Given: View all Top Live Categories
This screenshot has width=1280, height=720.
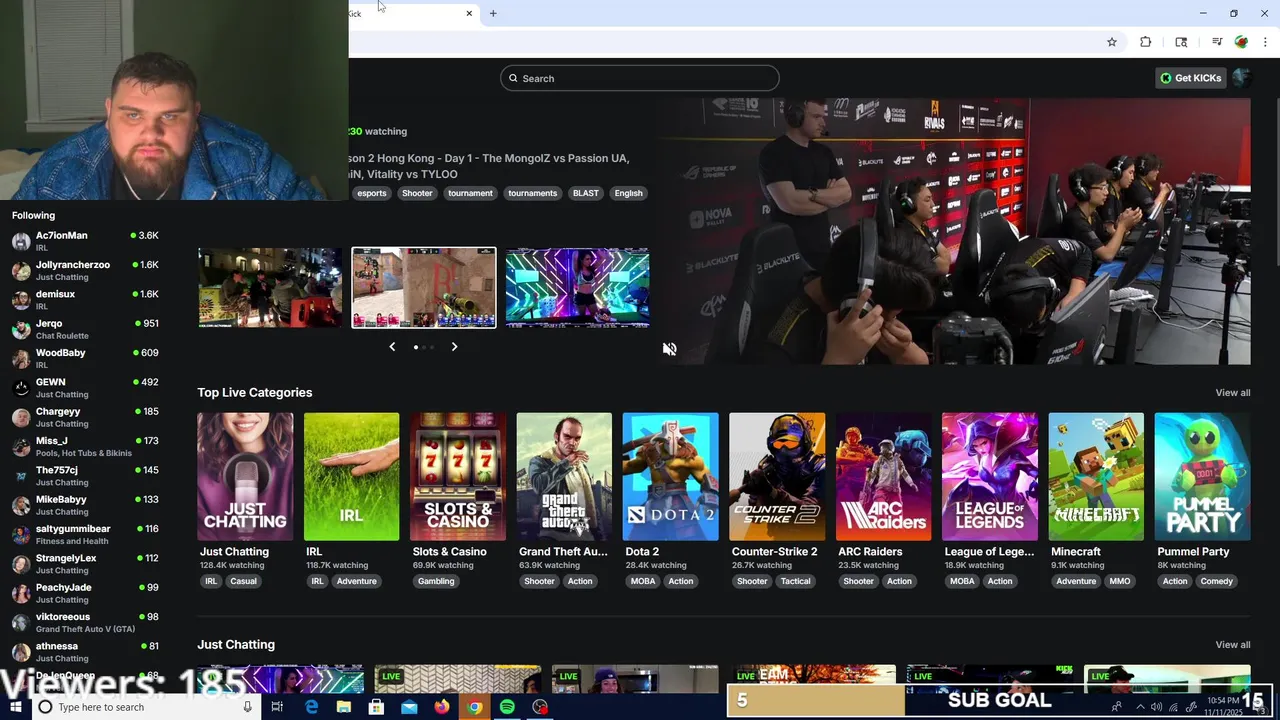Looking at the screenshot, I should (x=1232, y=393).
